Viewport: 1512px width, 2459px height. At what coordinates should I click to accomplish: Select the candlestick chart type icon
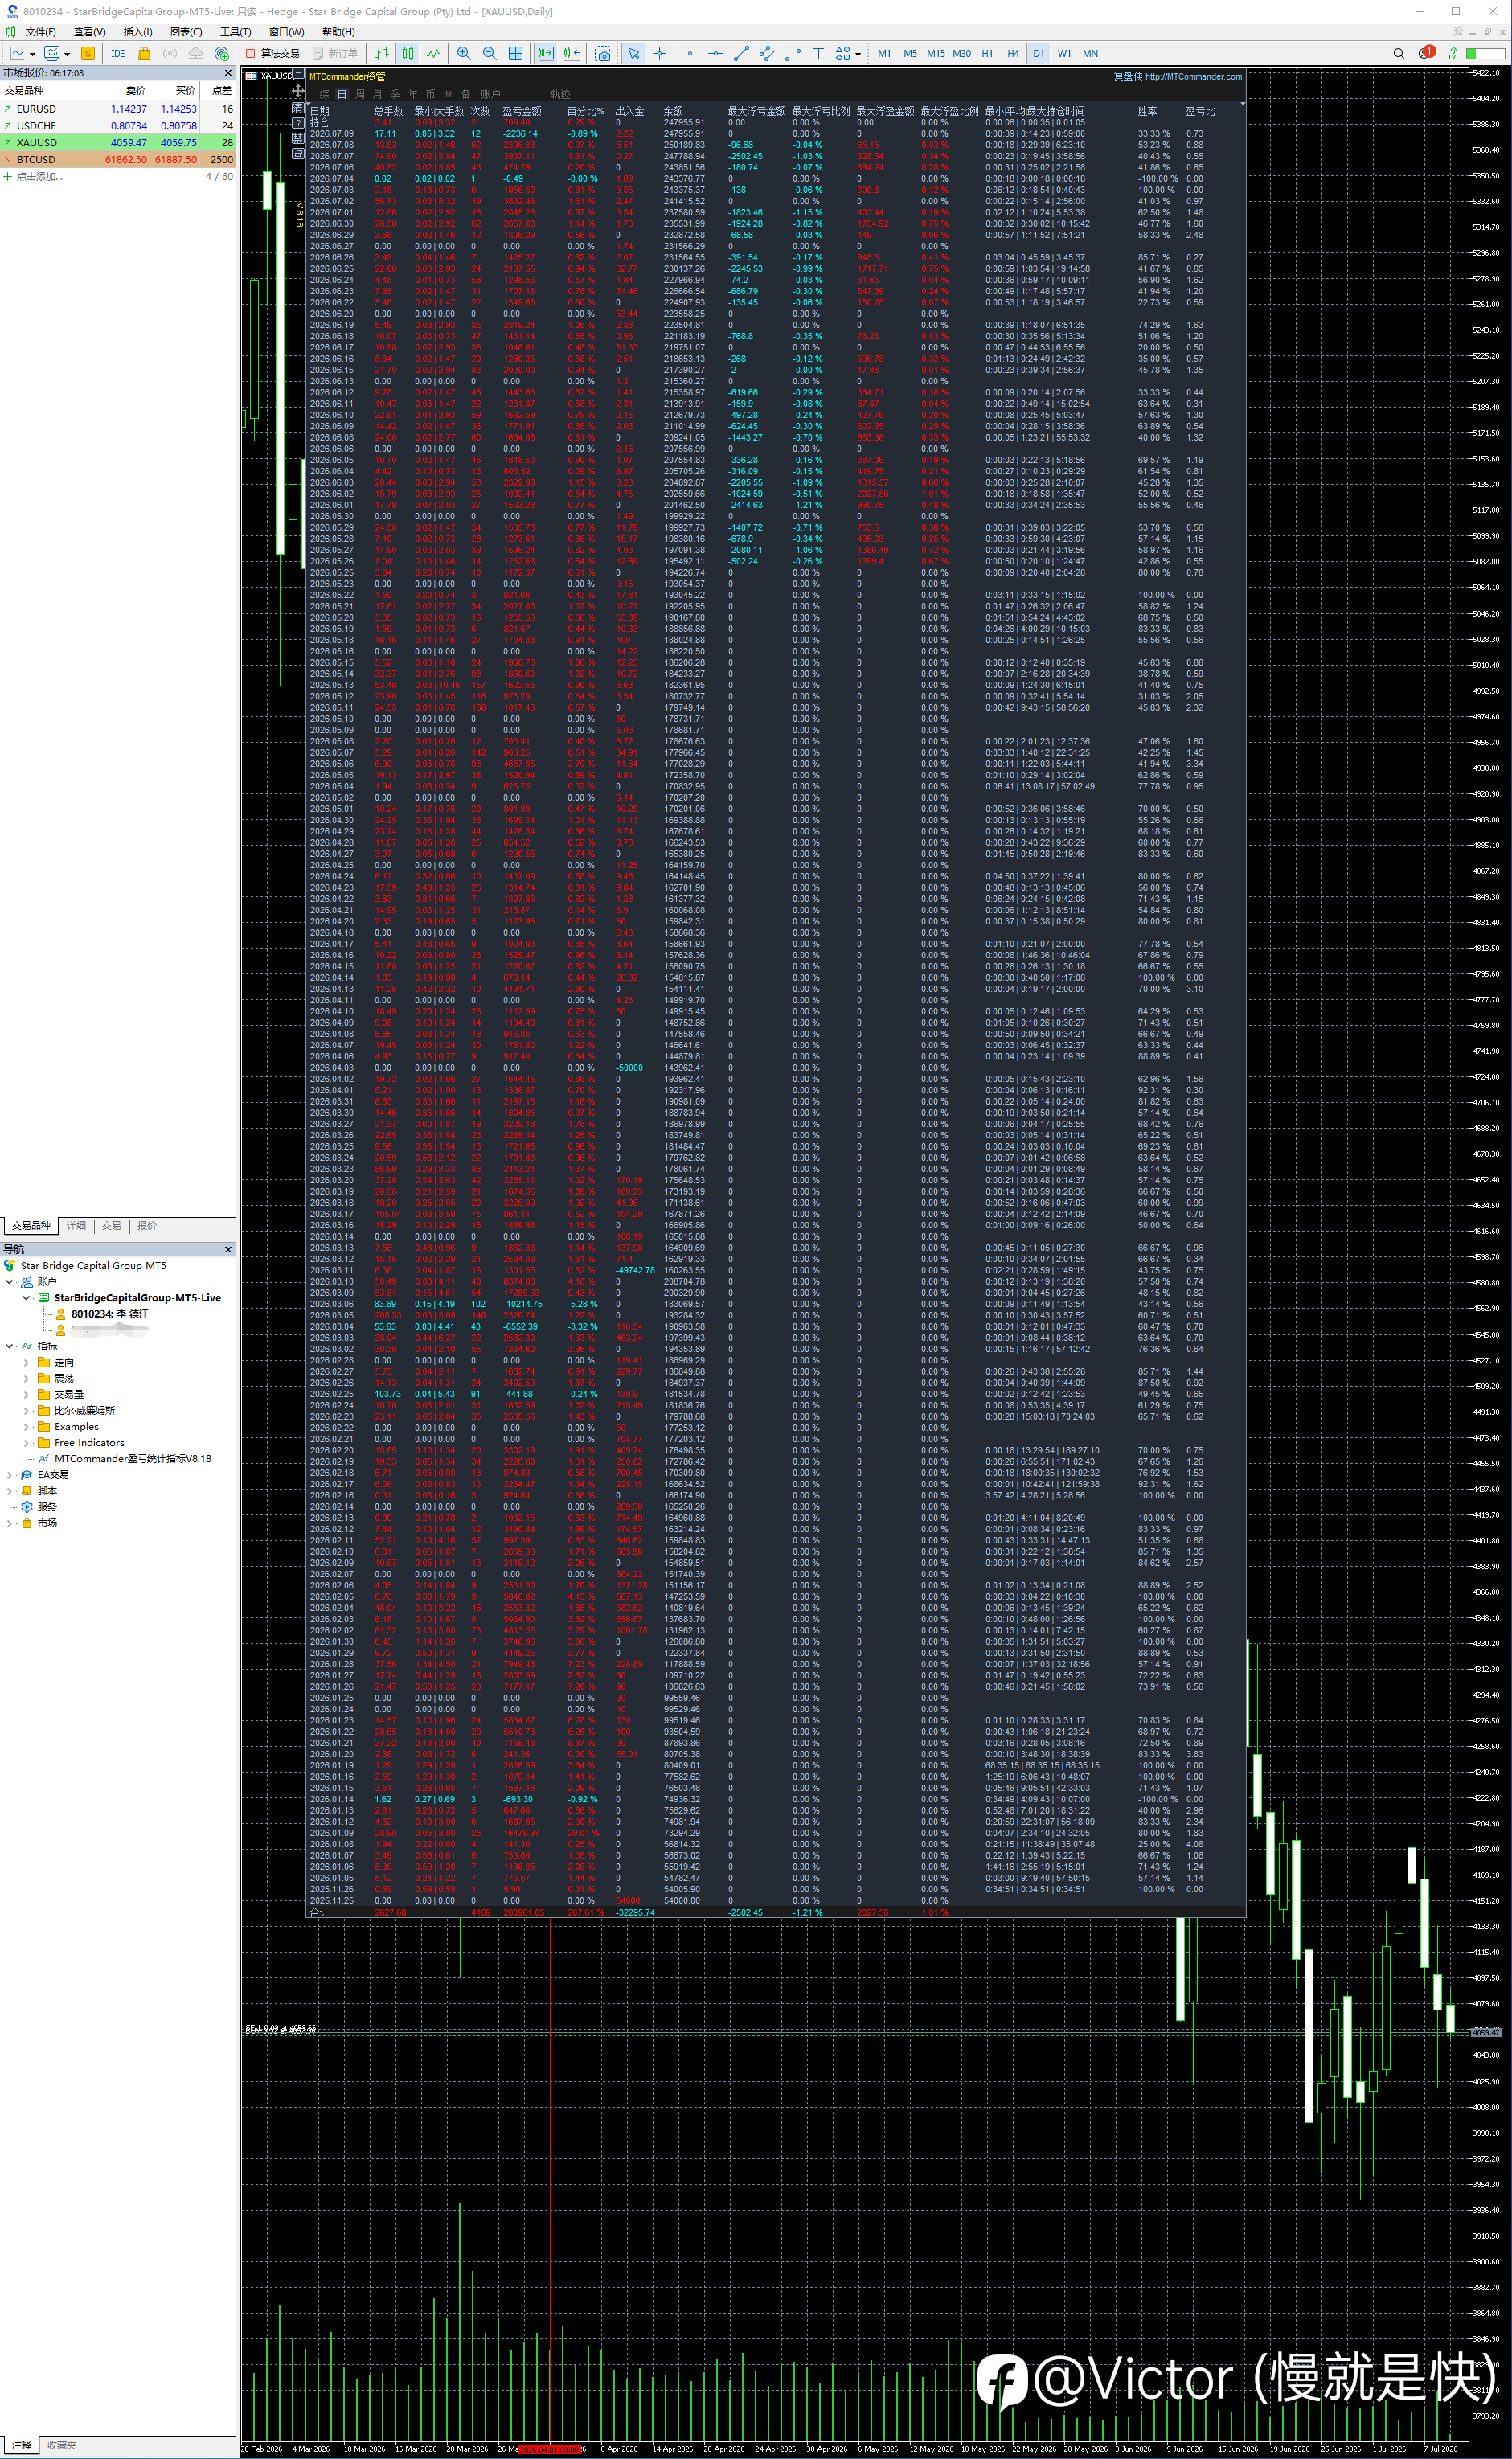click(408, 54)
